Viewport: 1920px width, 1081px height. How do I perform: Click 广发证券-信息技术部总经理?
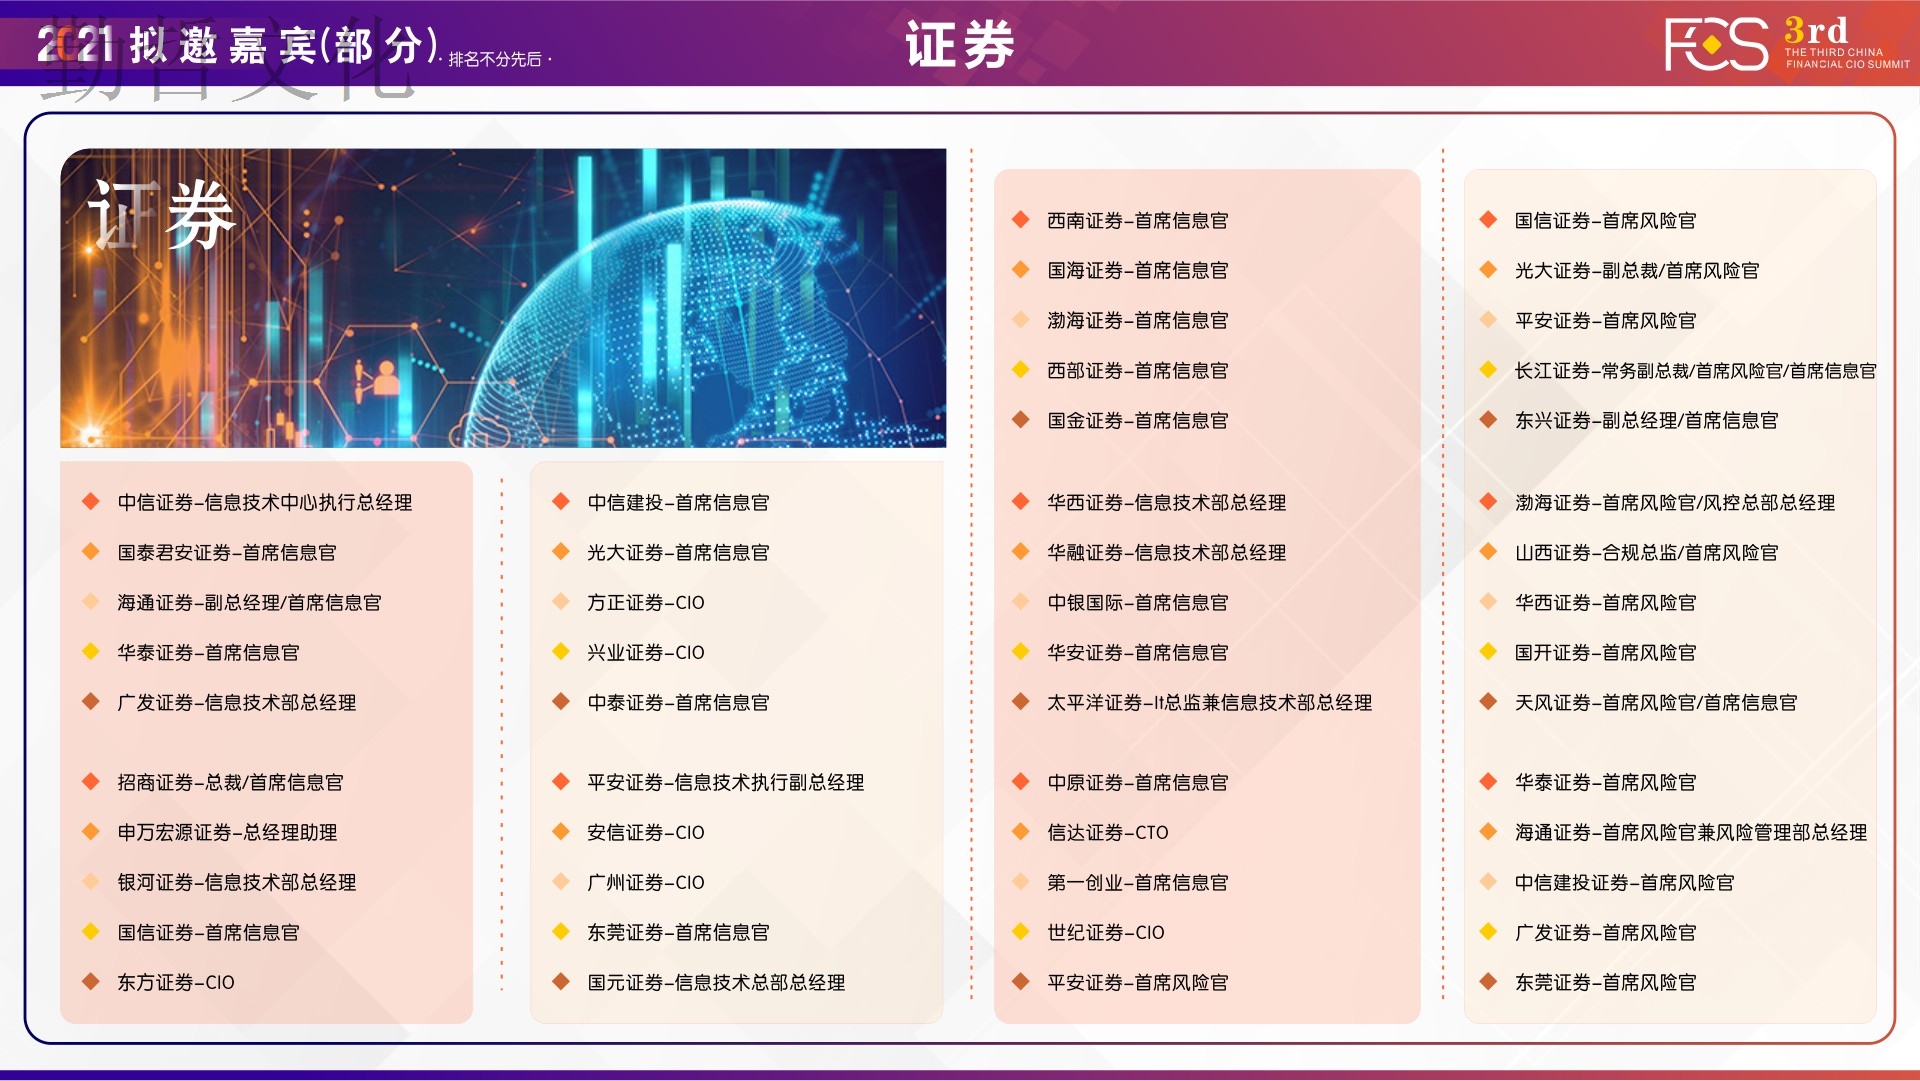tap(237, 703)
